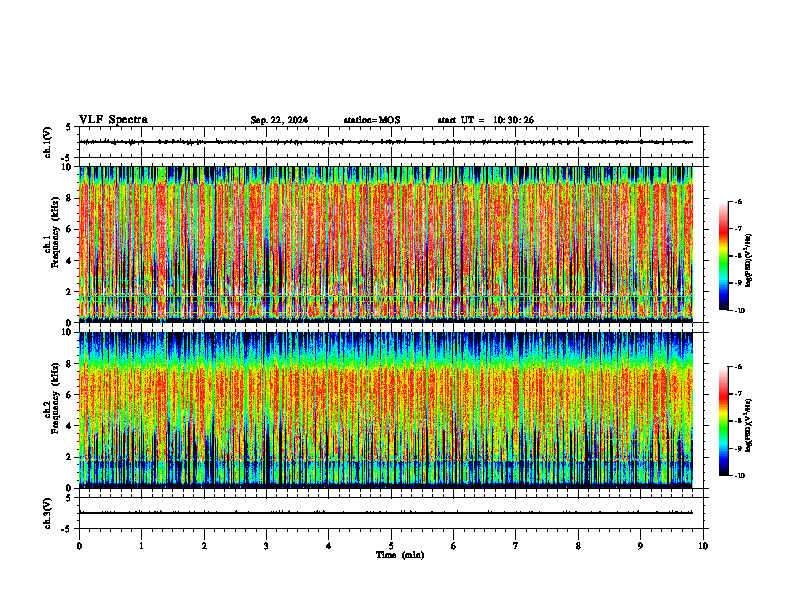Click time-axis tick label "8"
This screenshot has width=792, height=612.
pyautogui.click(x=578, y=546)
